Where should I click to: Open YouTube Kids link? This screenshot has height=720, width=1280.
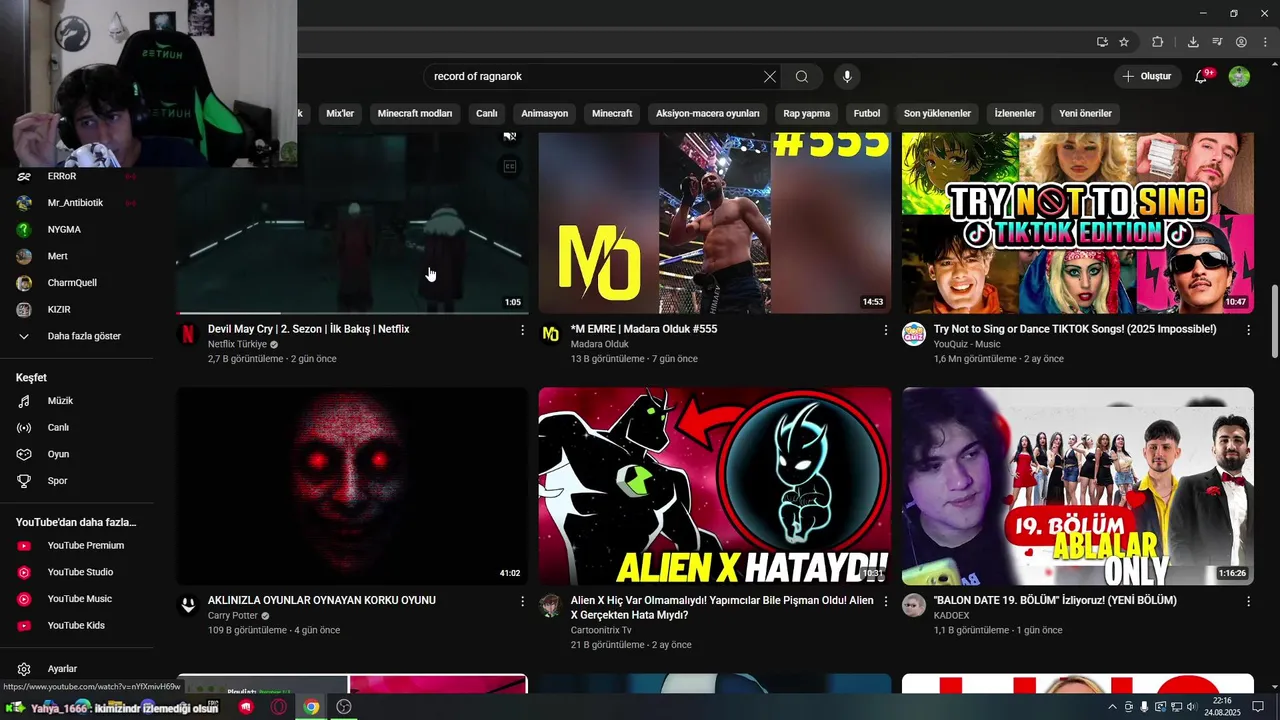pos(77,626)
